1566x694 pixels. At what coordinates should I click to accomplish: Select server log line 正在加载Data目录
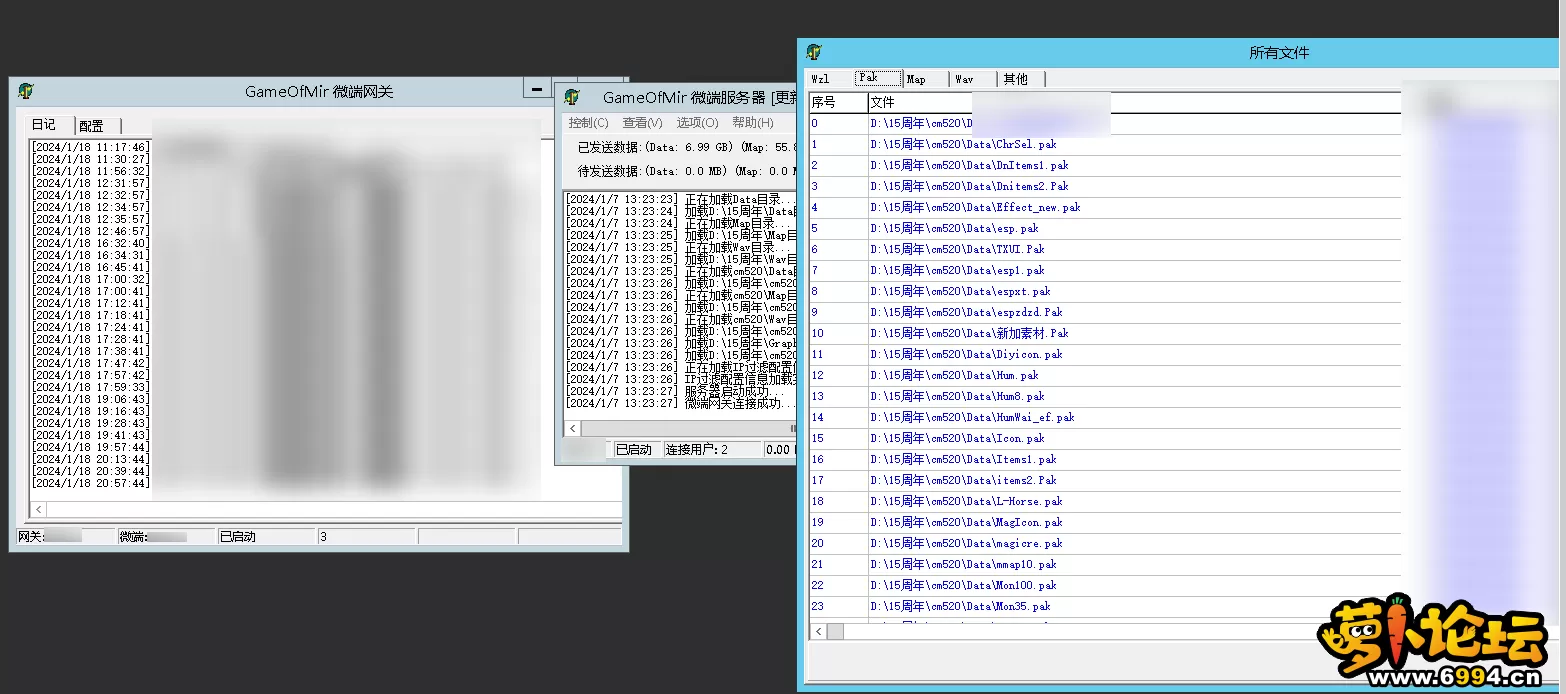point(680,199)
